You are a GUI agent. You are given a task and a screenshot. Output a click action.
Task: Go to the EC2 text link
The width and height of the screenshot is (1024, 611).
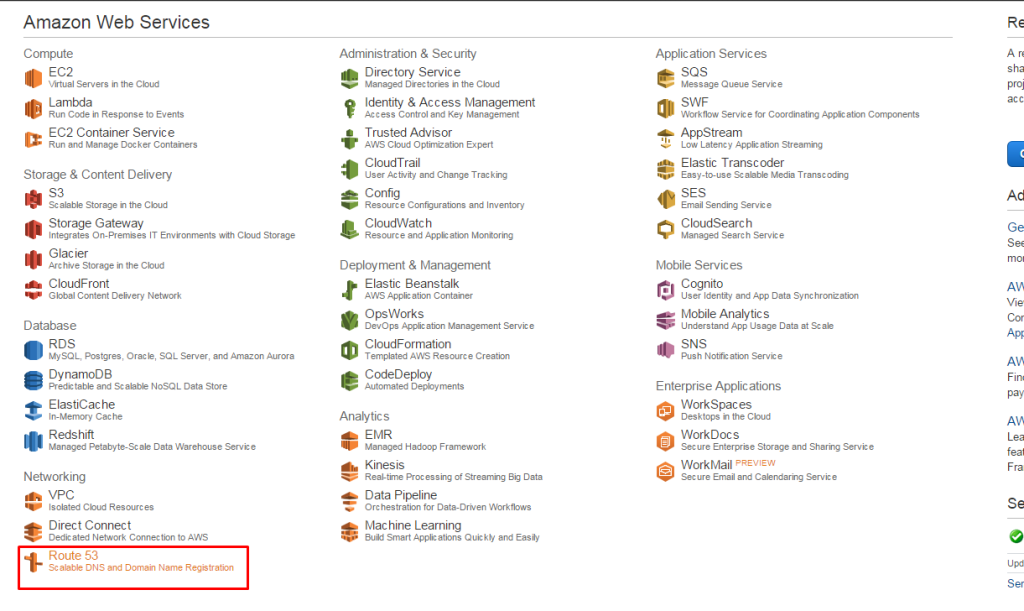[61, 72]
